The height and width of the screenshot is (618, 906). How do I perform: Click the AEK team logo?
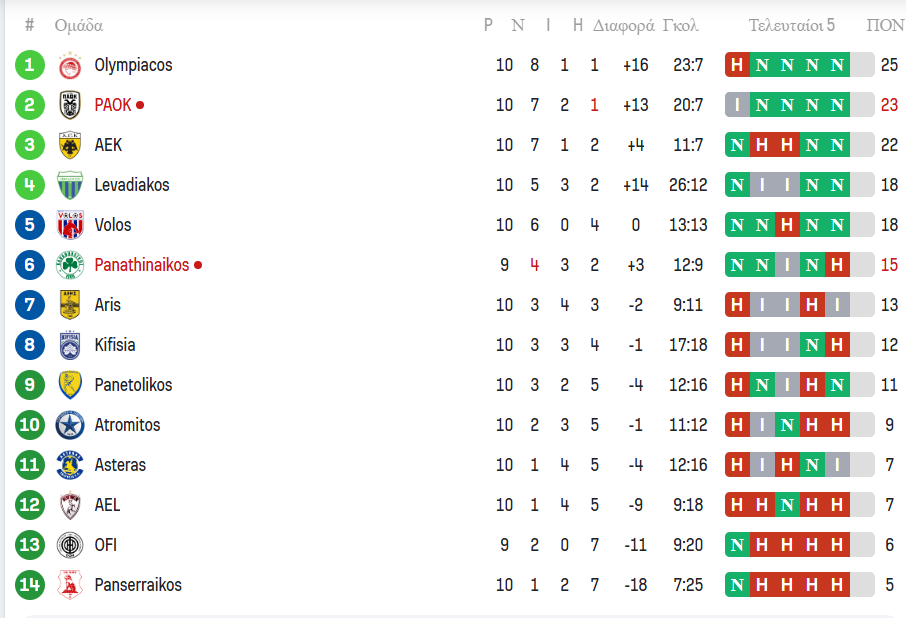(70, 145)
